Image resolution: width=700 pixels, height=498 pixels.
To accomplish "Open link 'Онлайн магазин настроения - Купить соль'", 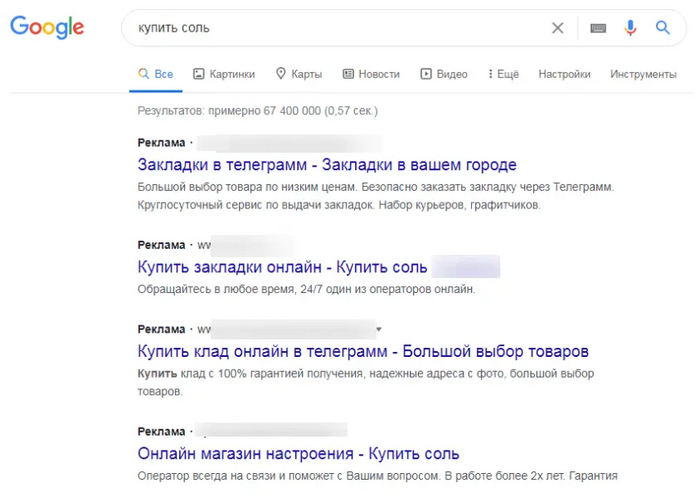I will pos(298,453).
